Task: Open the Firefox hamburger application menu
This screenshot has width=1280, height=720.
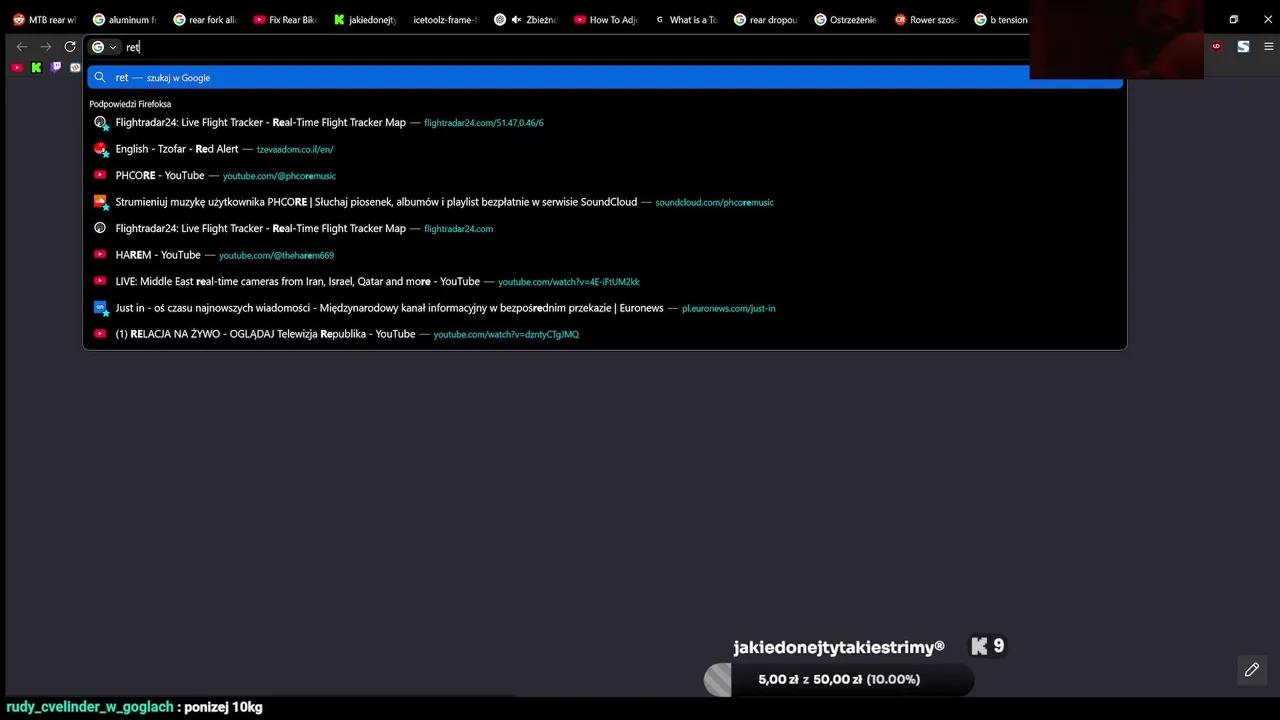Action: tap(1269, 47)
